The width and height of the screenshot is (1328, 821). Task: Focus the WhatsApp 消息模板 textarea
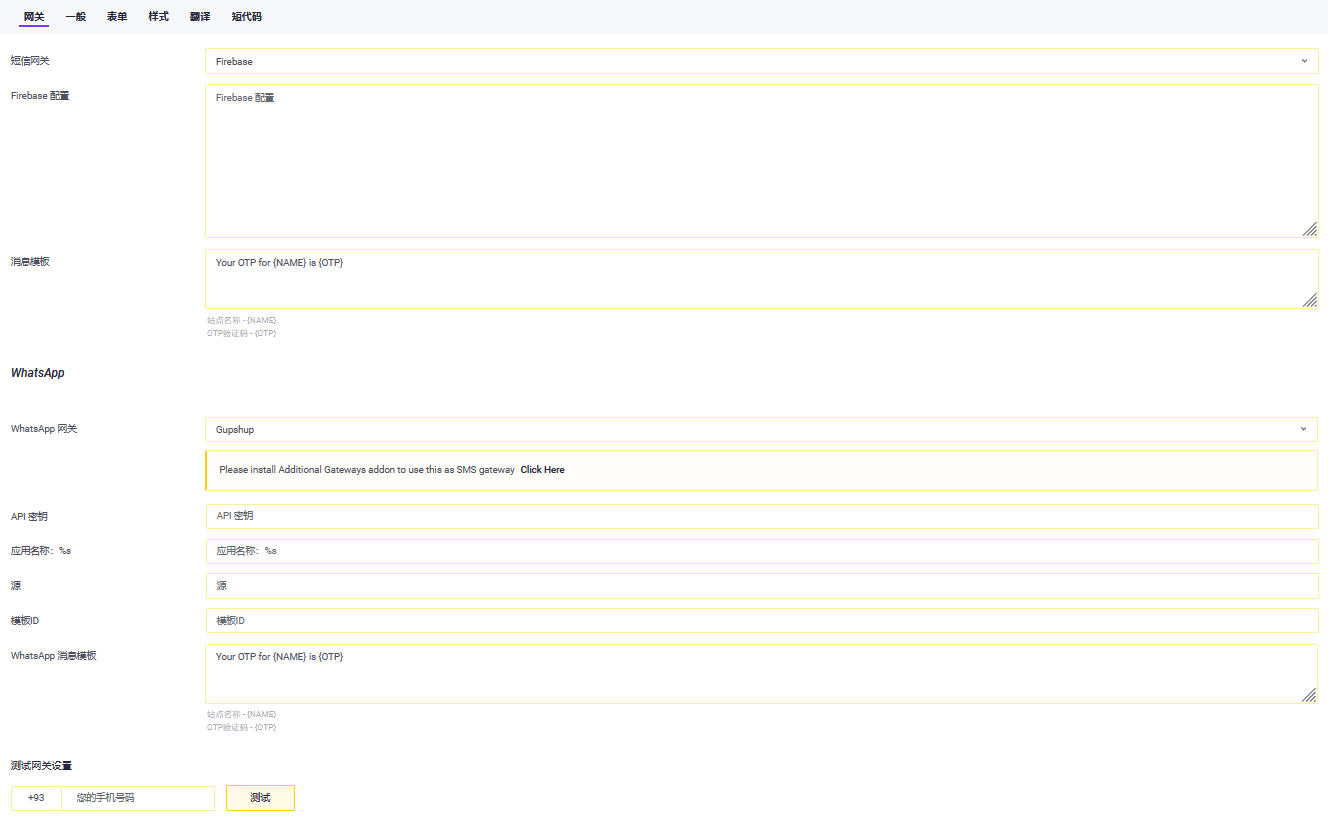point(760,674)
